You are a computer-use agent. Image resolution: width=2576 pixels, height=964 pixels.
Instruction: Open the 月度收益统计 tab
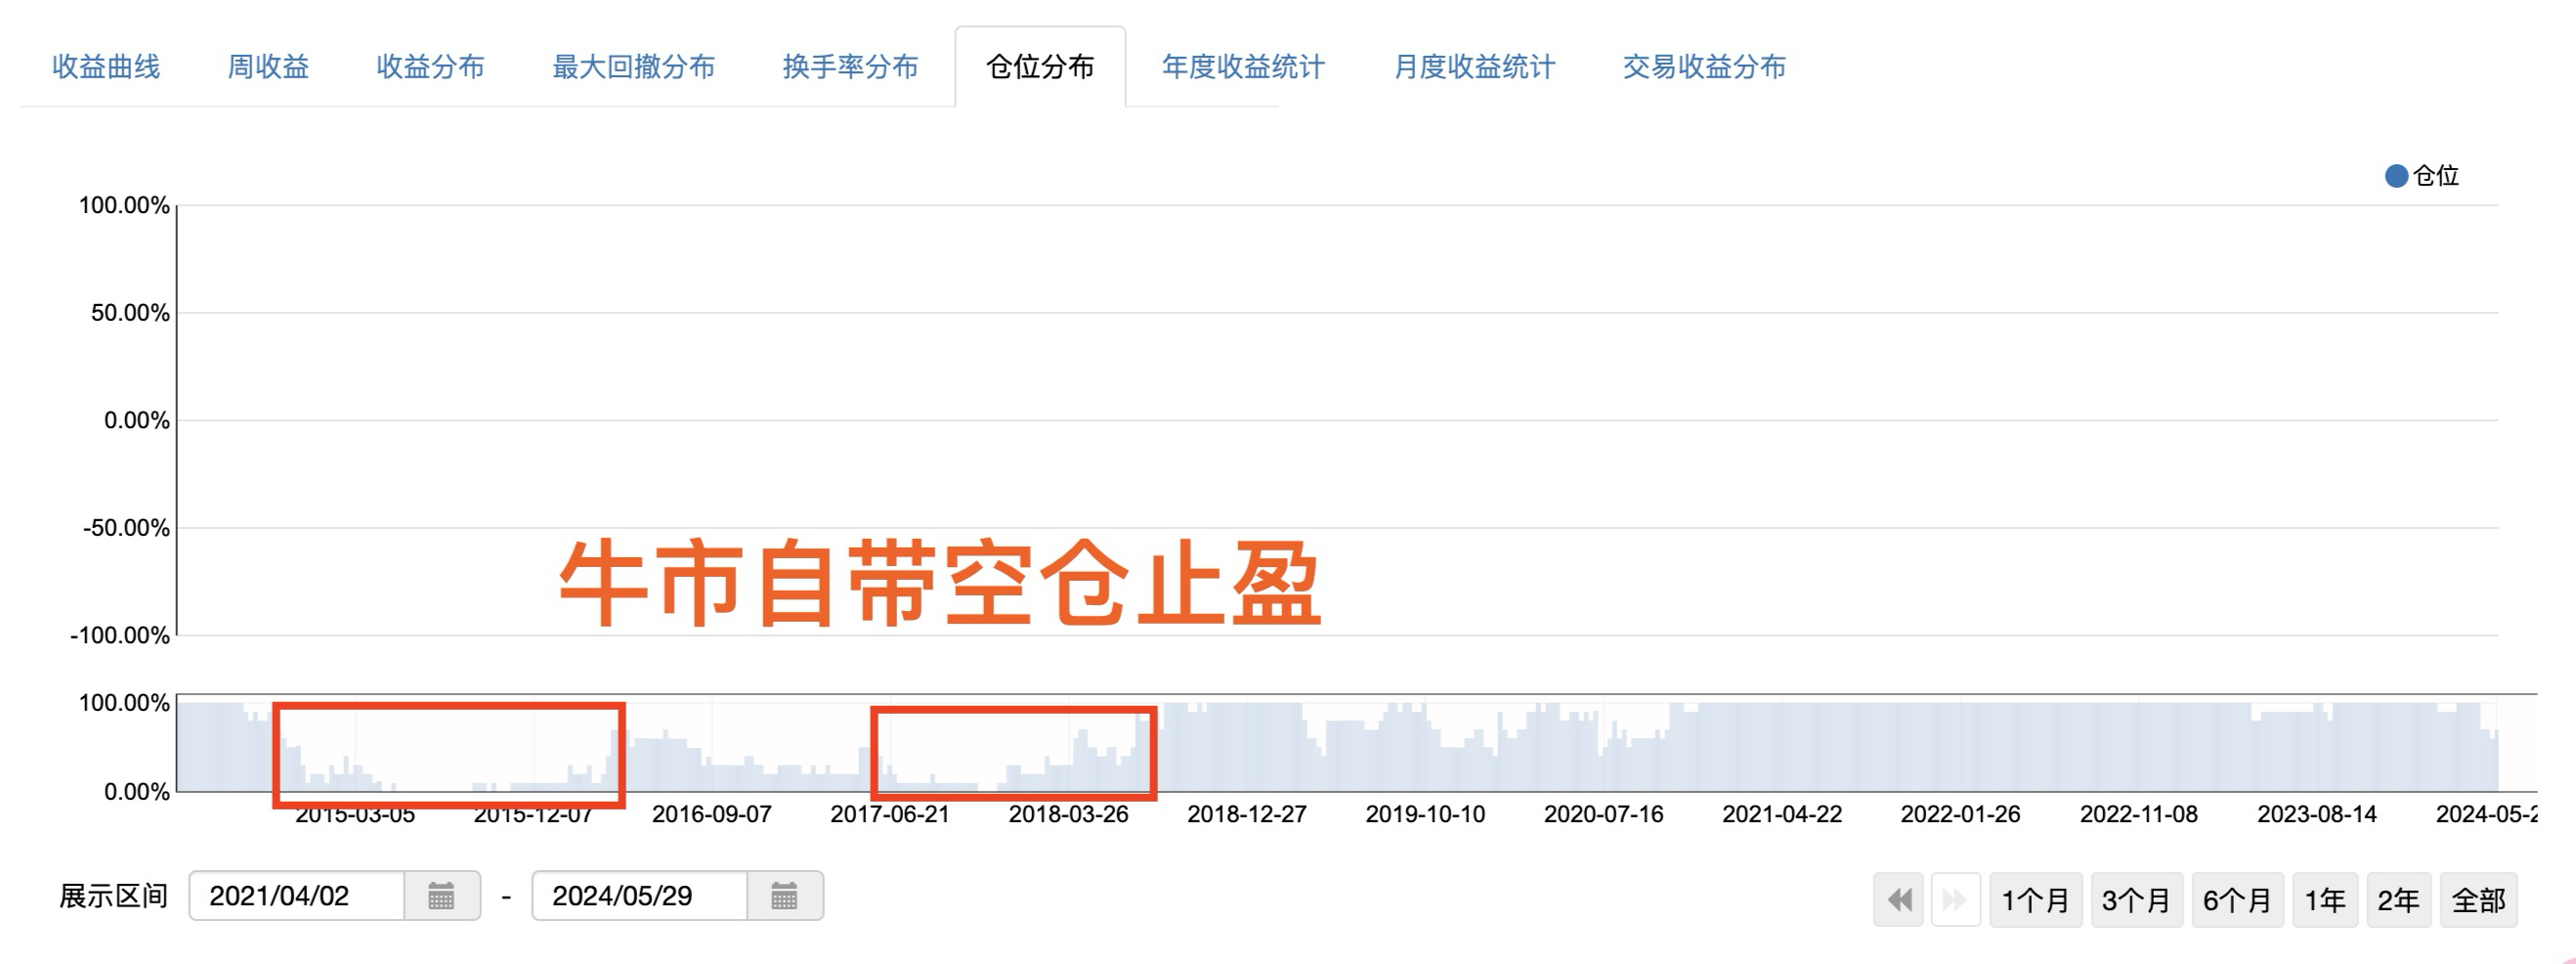(x=1474, y=67)
